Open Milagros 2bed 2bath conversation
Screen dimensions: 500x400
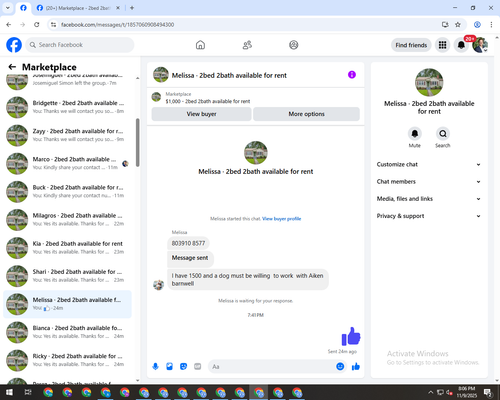(67, 219)
